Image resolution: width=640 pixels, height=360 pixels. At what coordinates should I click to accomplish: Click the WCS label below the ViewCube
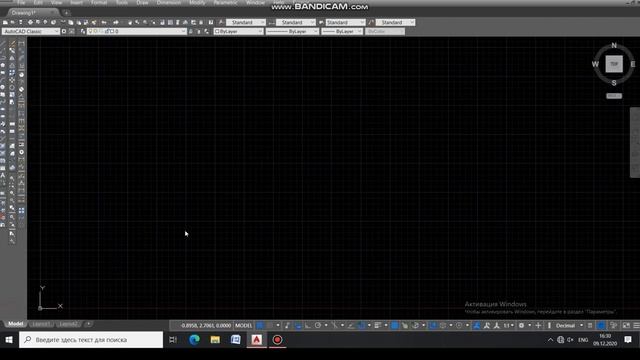pyautogui.click(x=614, y=96)
